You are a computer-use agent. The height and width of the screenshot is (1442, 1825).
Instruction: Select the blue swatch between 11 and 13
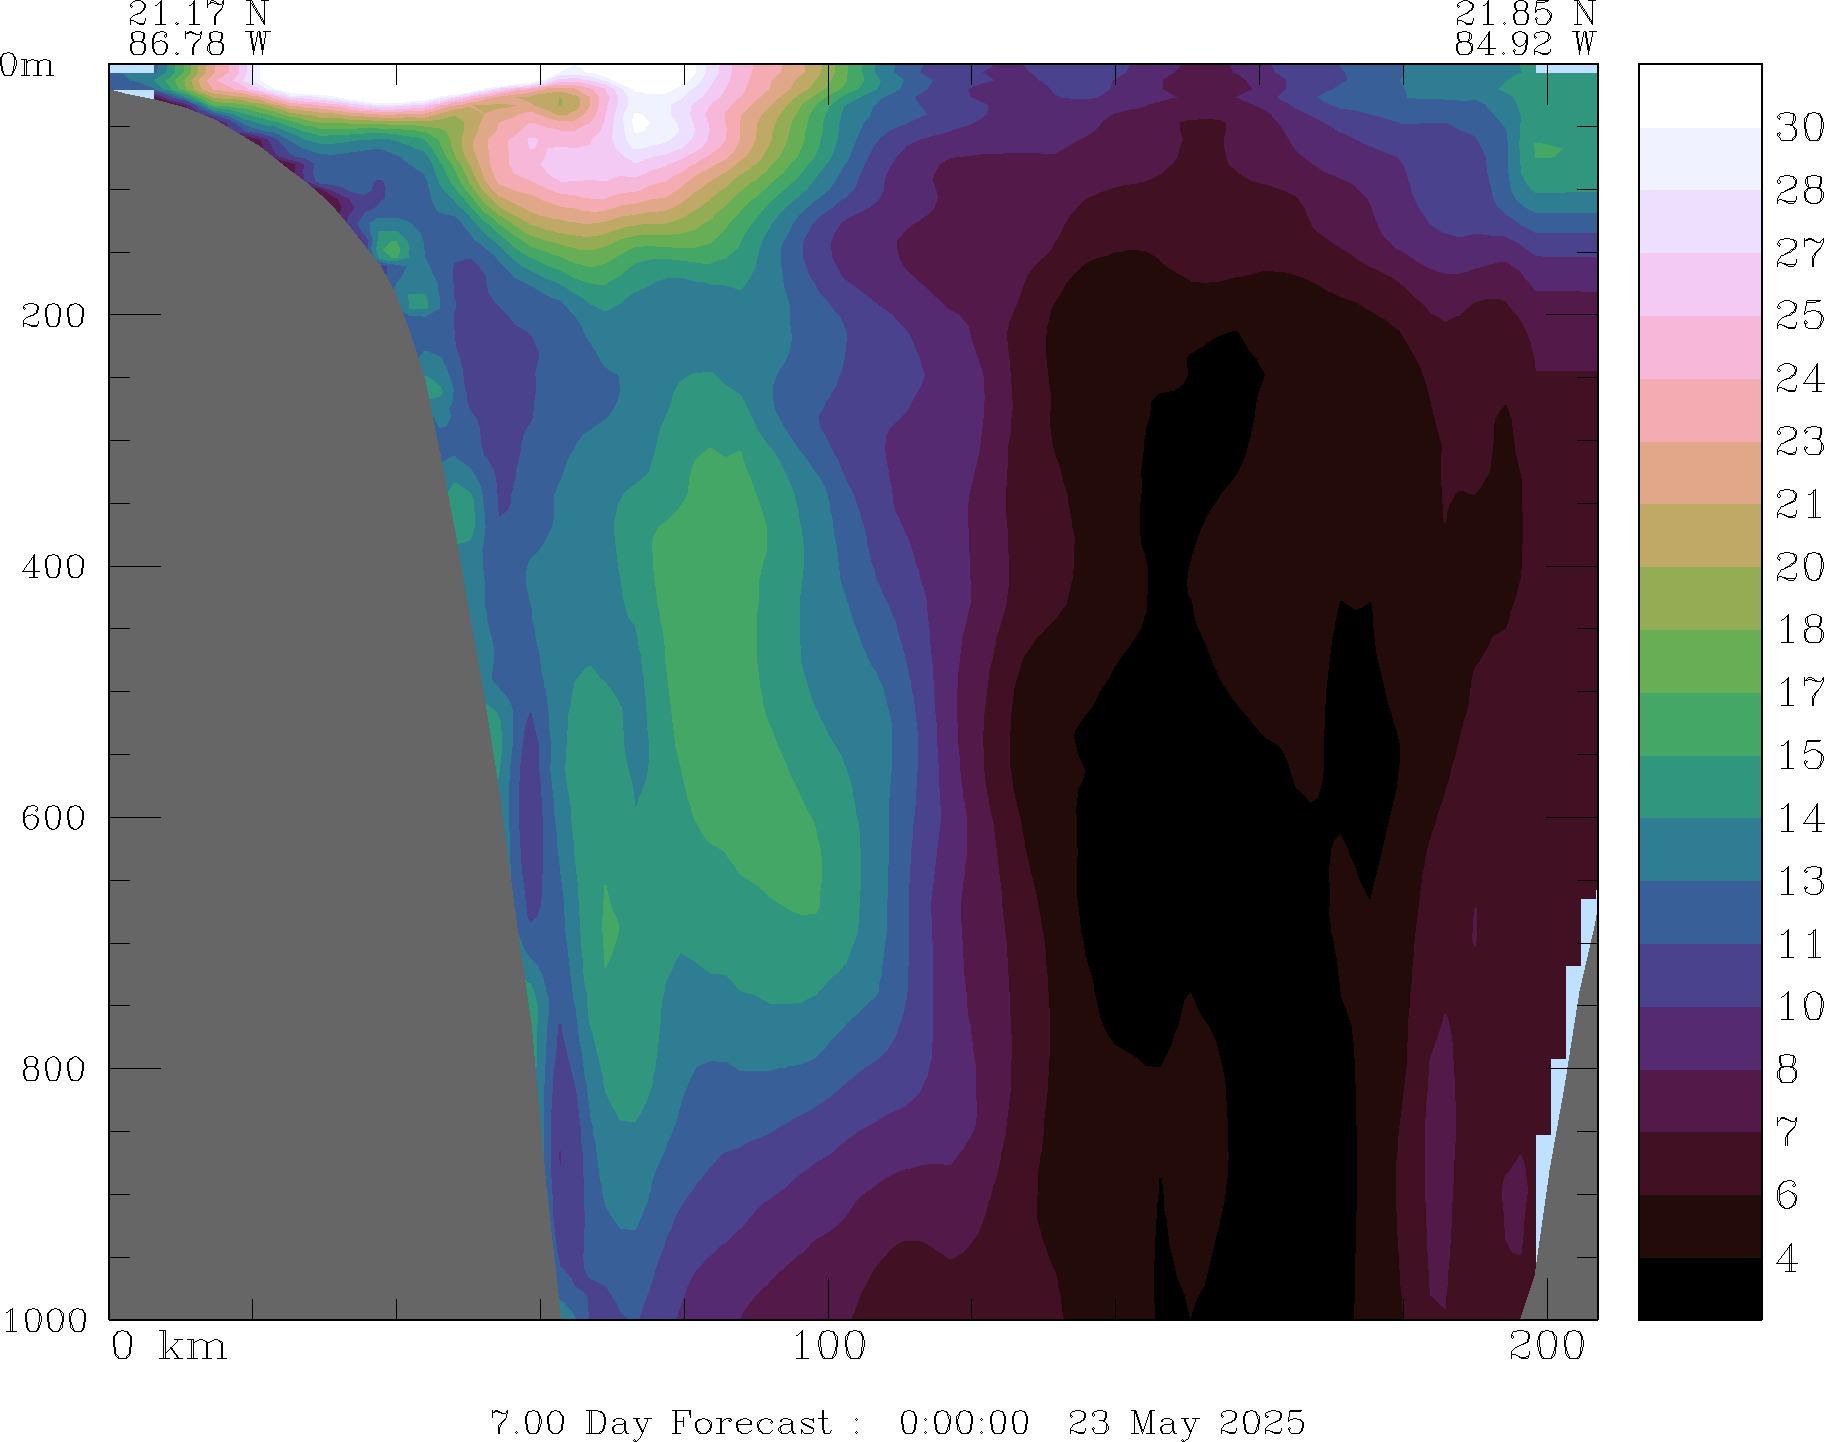(1699, 912)
